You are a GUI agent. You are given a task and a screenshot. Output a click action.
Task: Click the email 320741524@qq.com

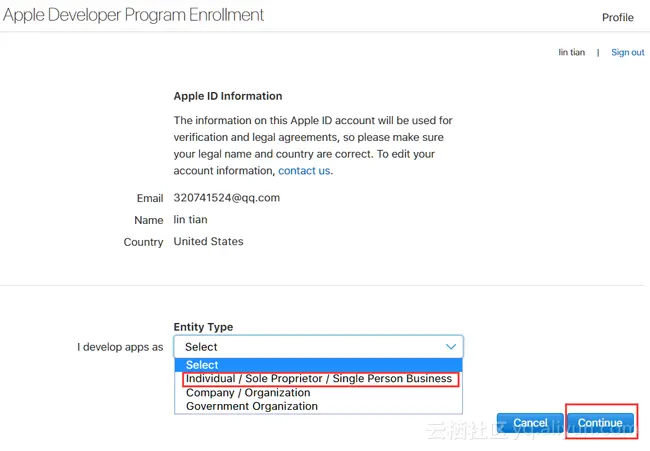tap(227, 198)
